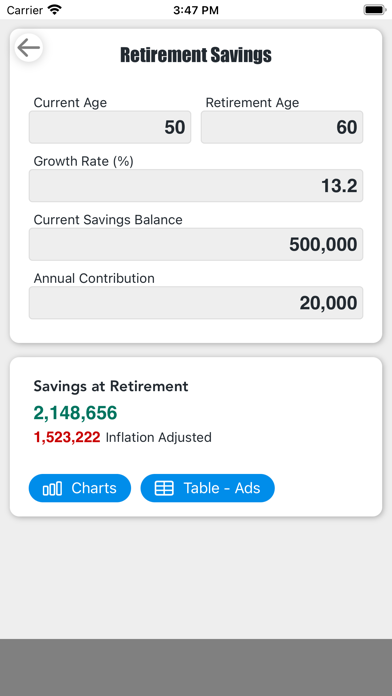392x696 pixels.
Task: Open the Charts view
Action: click(80, 488)
